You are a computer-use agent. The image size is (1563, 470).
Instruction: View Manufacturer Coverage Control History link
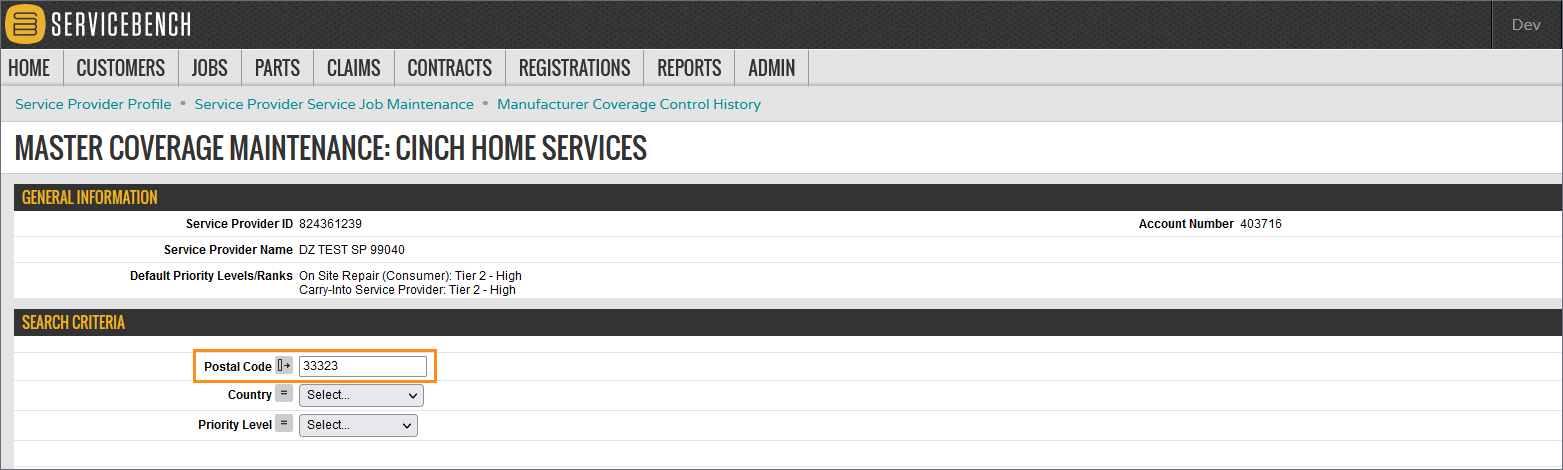pos(629,104)
